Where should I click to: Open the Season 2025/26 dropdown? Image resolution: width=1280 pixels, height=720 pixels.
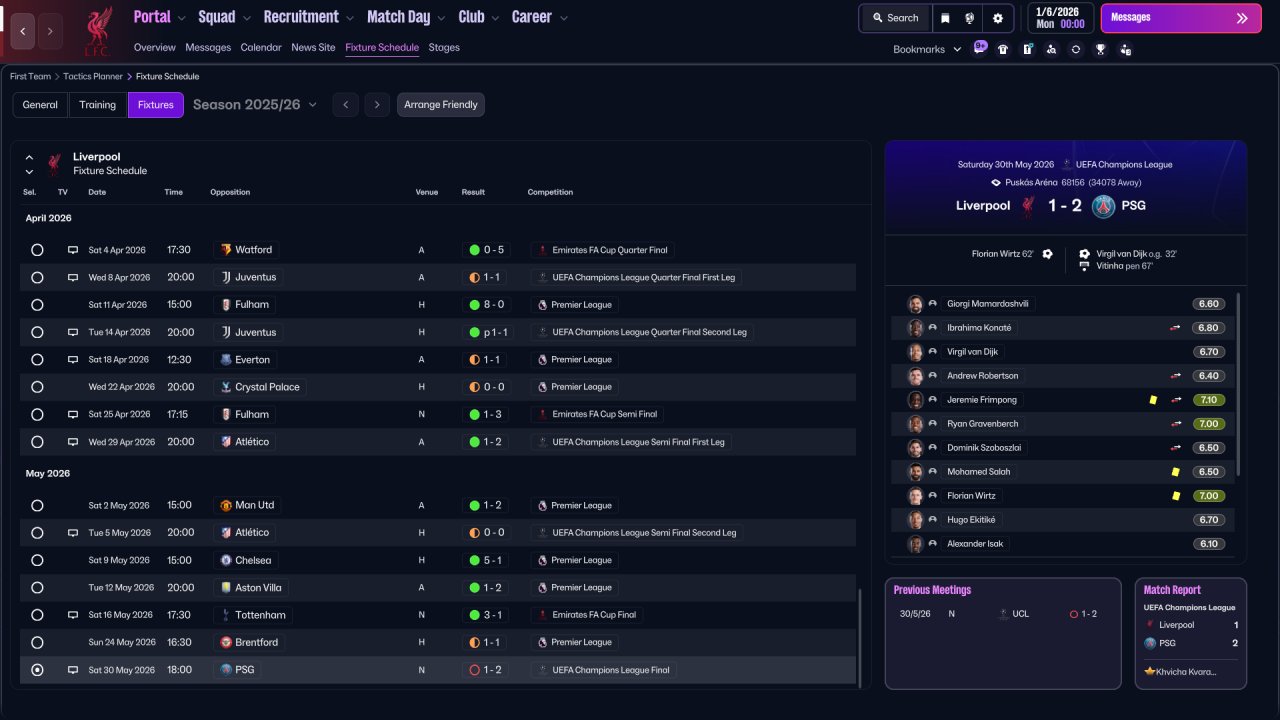pos(255,105)
